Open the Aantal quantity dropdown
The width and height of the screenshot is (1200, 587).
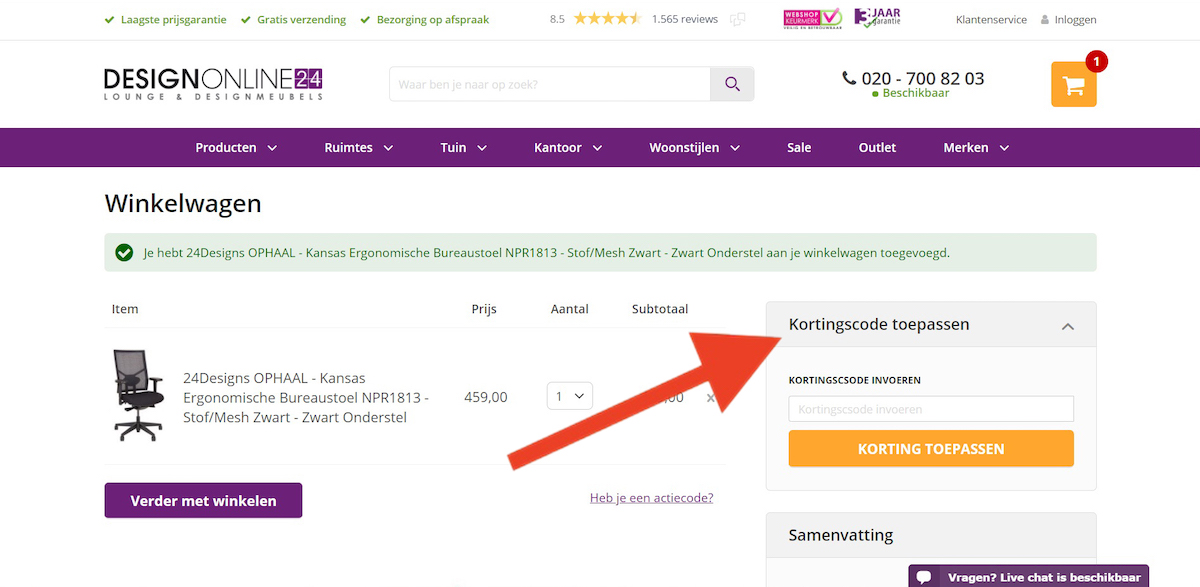tap(570, 396)
